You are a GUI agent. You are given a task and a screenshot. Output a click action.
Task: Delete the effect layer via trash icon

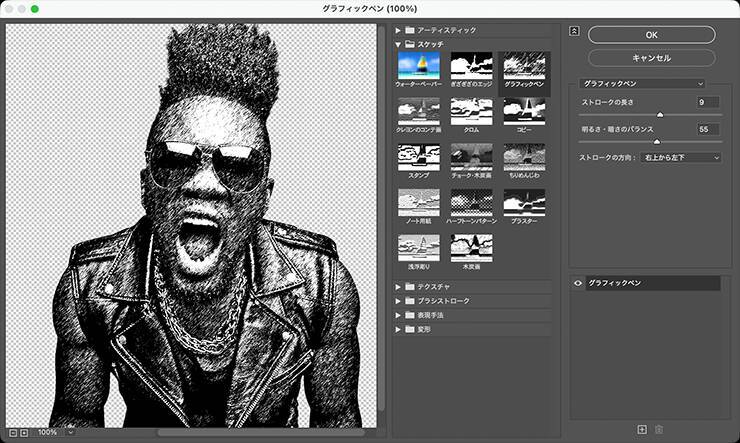coord(659,429)
